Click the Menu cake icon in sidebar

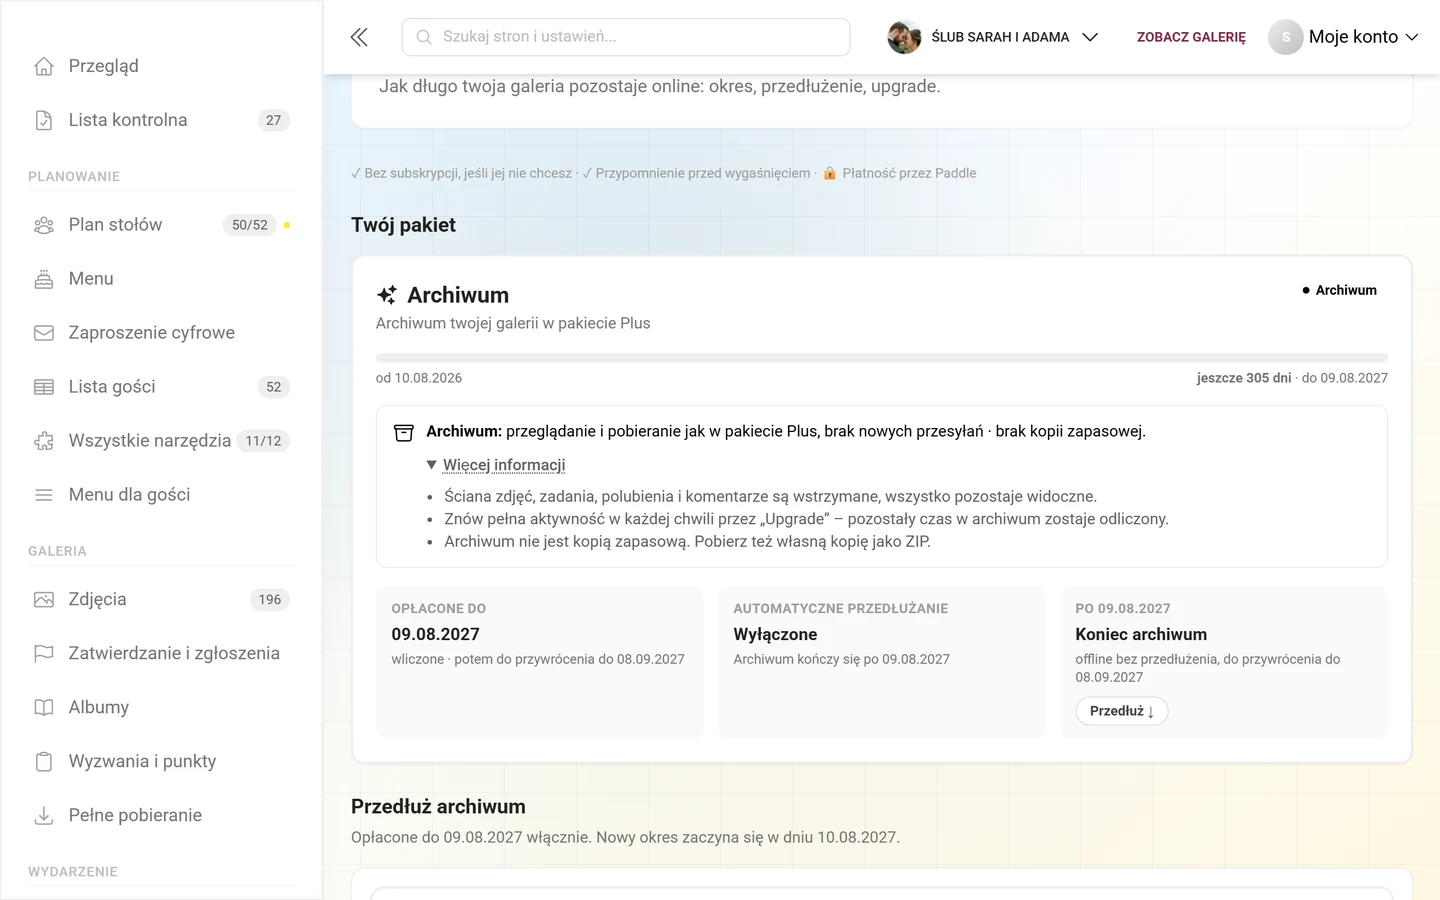coord(44,279)
